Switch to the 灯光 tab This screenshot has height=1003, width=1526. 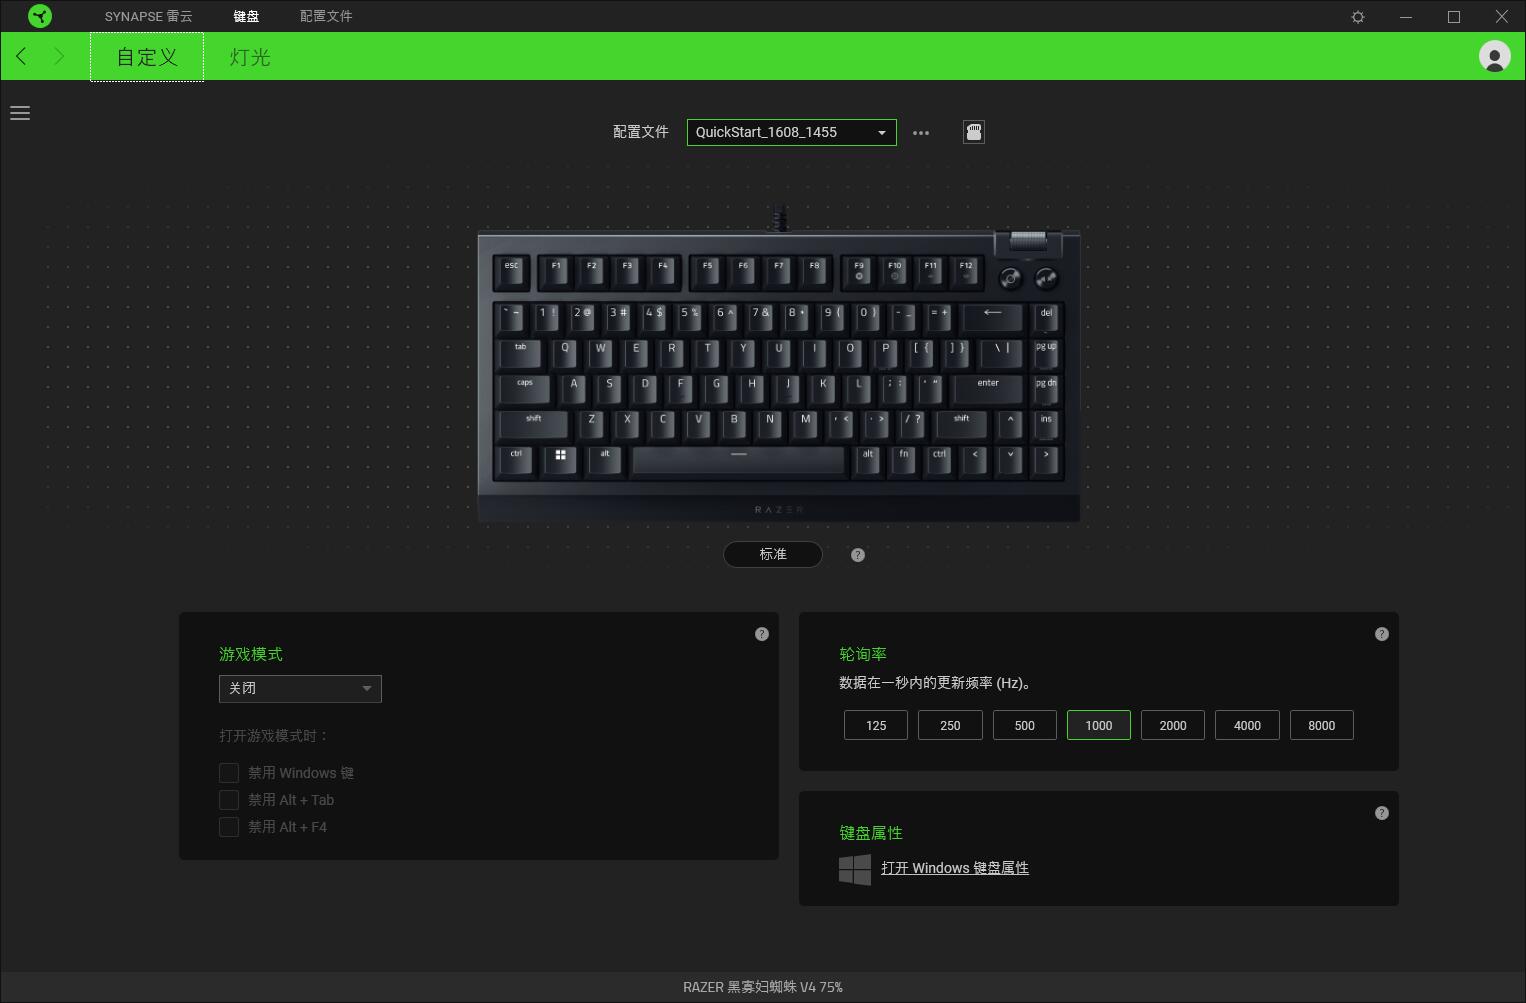coord(250,57)
